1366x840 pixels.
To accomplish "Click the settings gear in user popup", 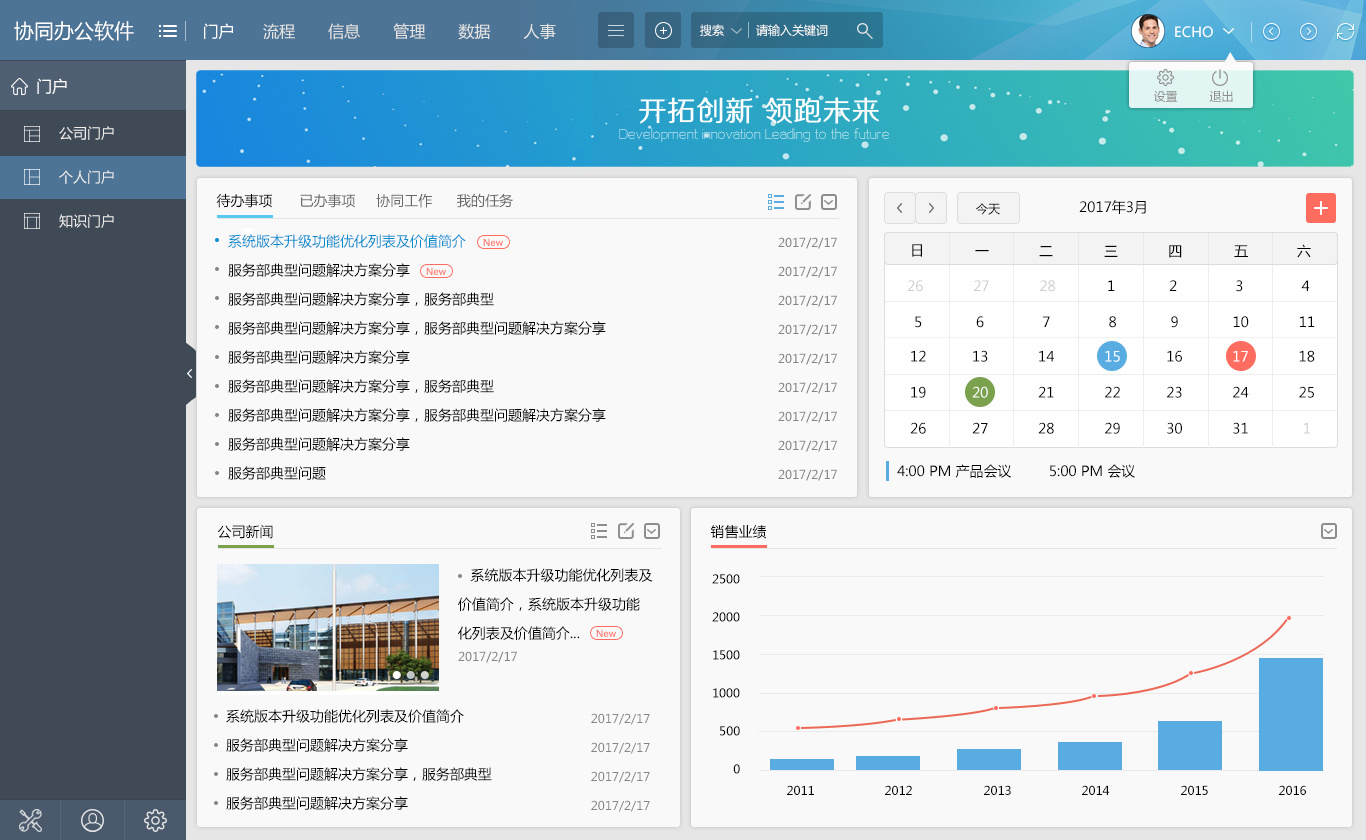I will coord(1165,78).
